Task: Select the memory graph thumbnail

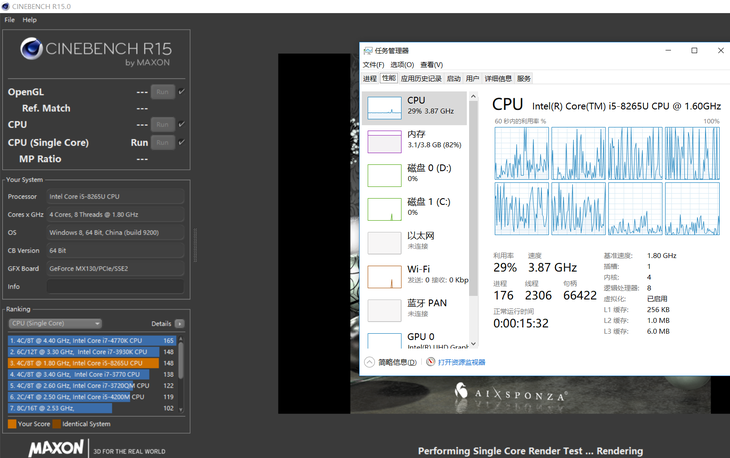Action: [384, 141]
